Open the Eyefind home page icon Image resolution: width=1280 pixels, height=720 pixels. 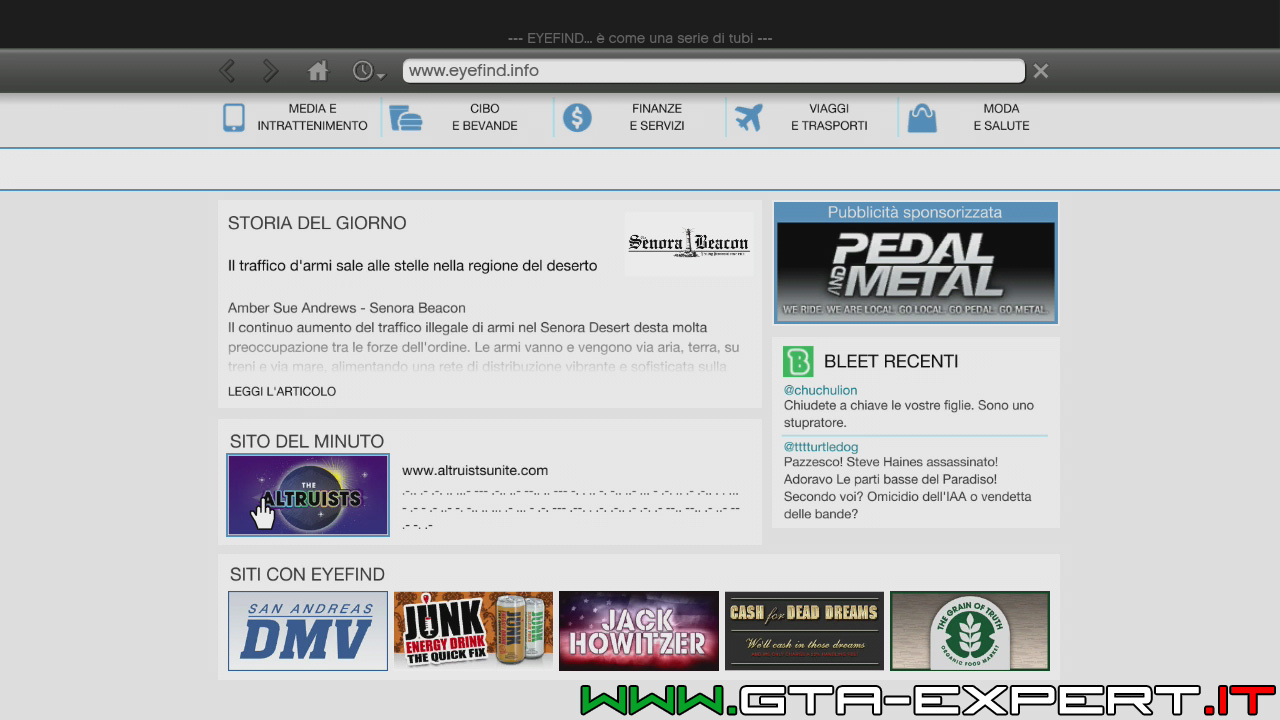[318, 71]
